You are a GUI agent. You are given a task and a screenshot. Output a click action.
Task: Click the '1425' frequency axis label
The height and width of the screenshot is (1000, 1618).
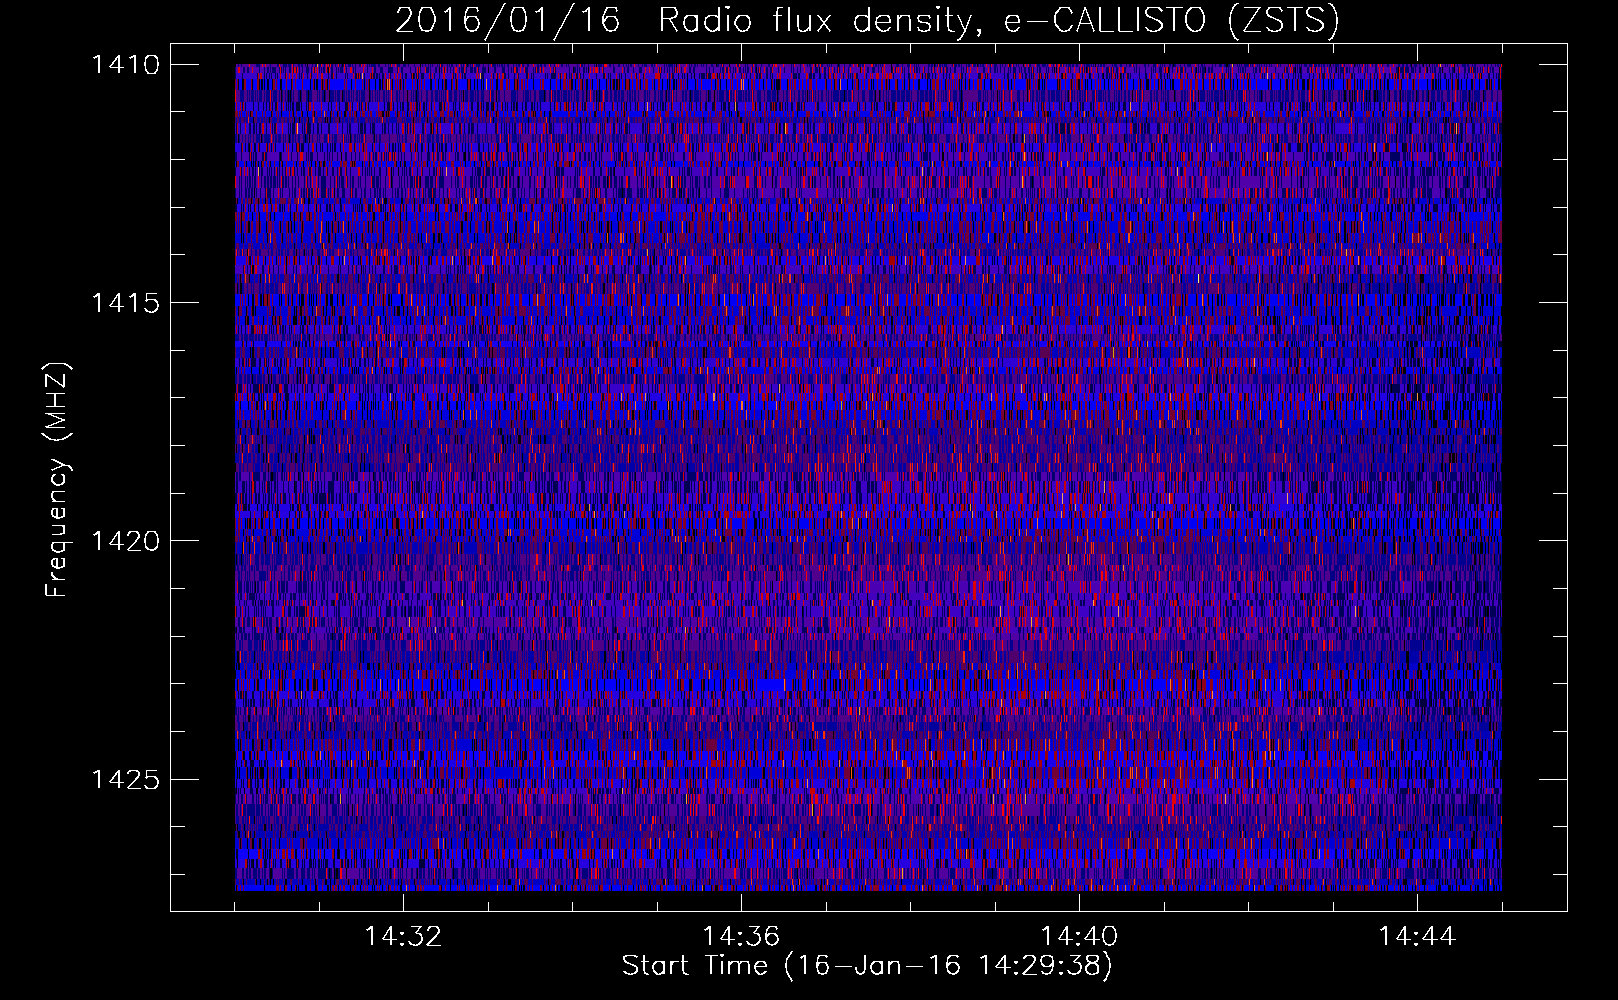pyautogui.click(x=125, y=779)
